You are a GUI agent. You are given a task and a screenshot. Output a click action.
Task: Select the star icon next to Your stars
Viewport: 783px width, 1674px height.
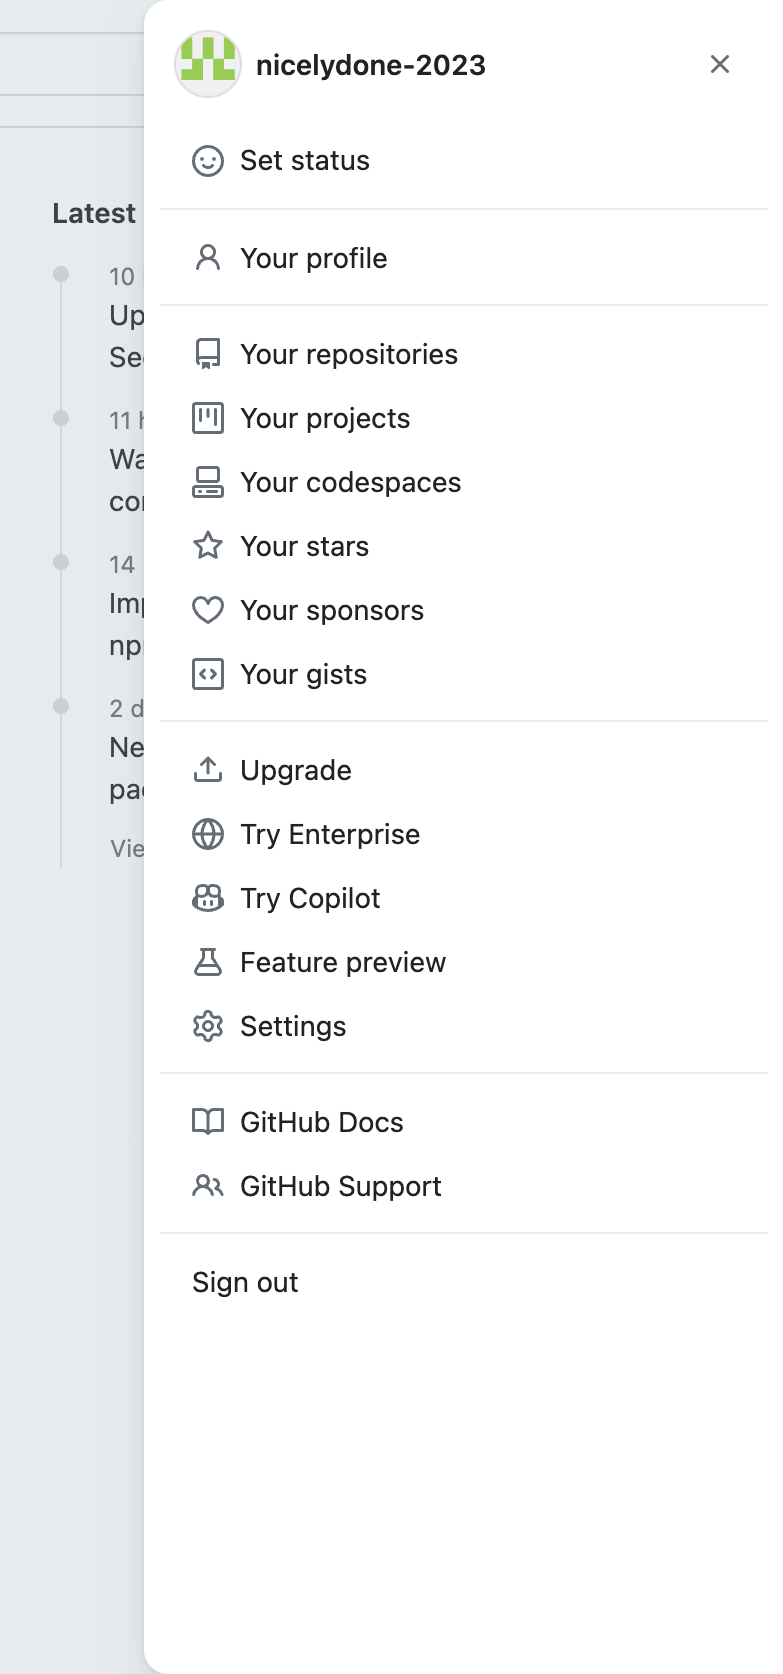pyautogui.click(x=208, y=546)
